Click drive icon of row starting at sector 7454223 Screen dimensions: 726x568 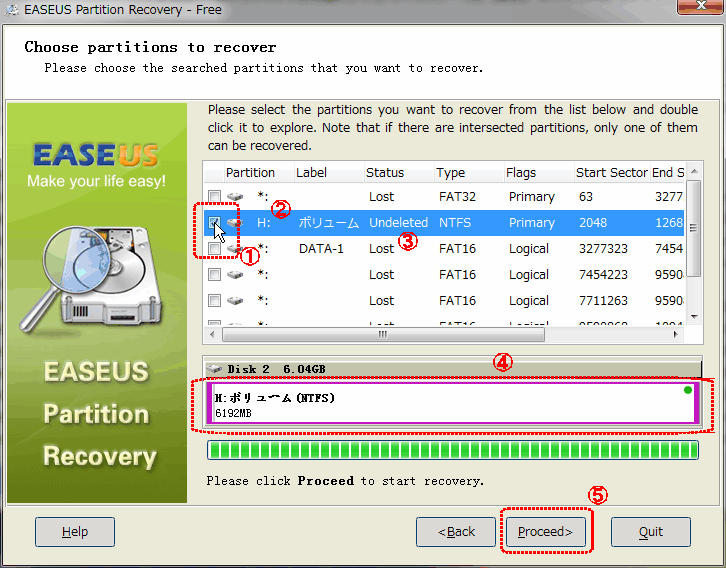click(x=235, y=275)
